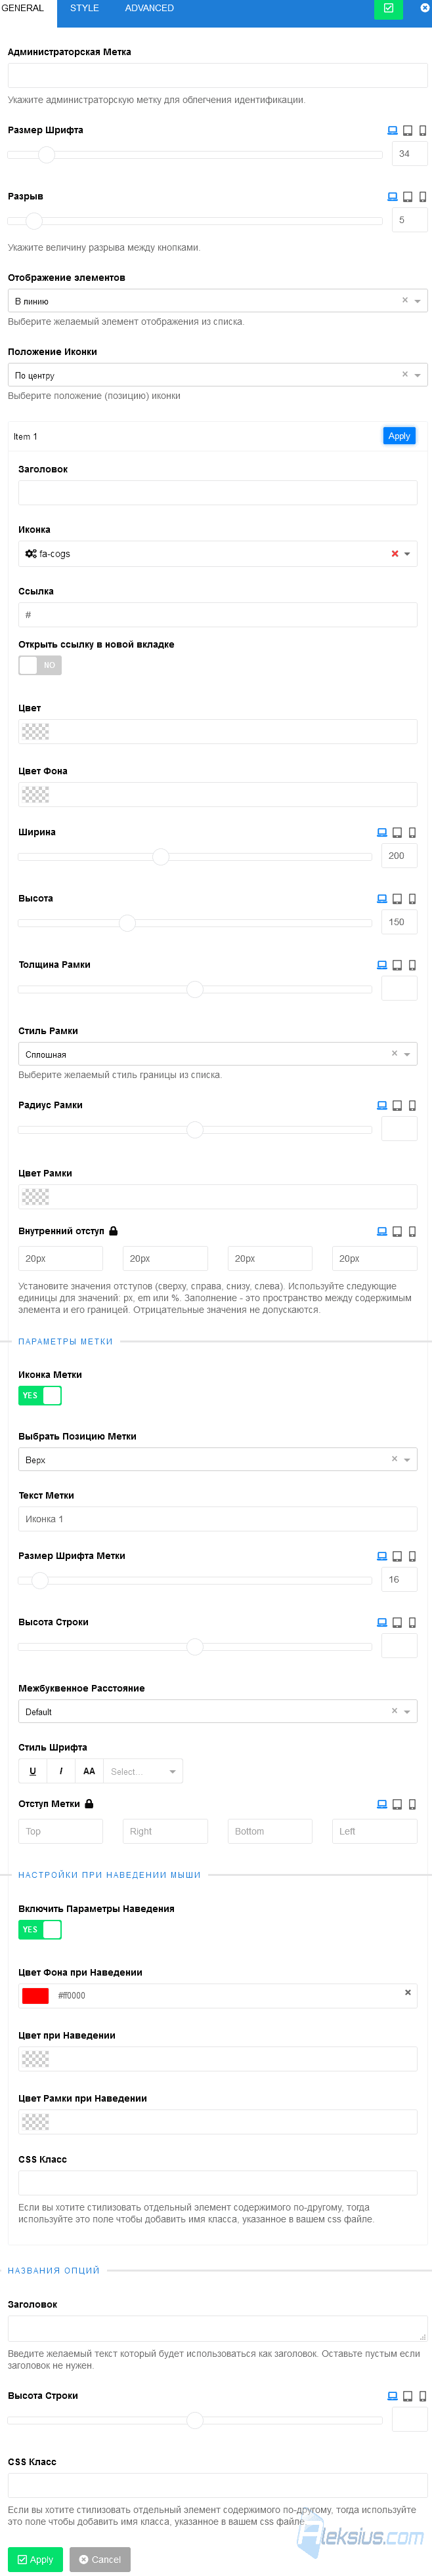Open the red Цвет Фона при Наведении swatch
432x2576 pixels.
[x=36, y=1995]
